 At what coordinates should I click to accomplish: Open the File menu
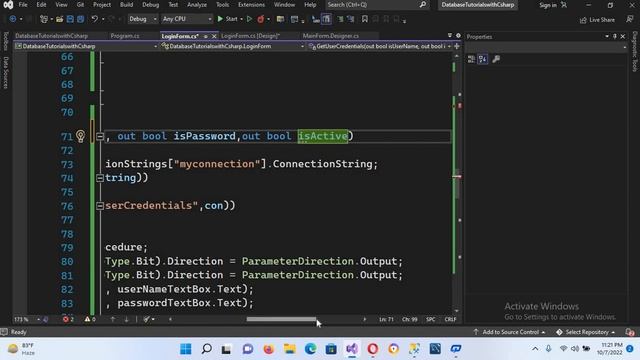coord(23,4)
